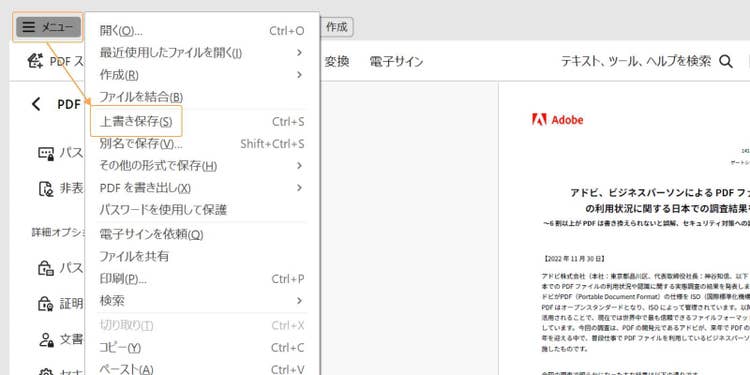
Task: Click the hidden info document icon
Action: 46,188
